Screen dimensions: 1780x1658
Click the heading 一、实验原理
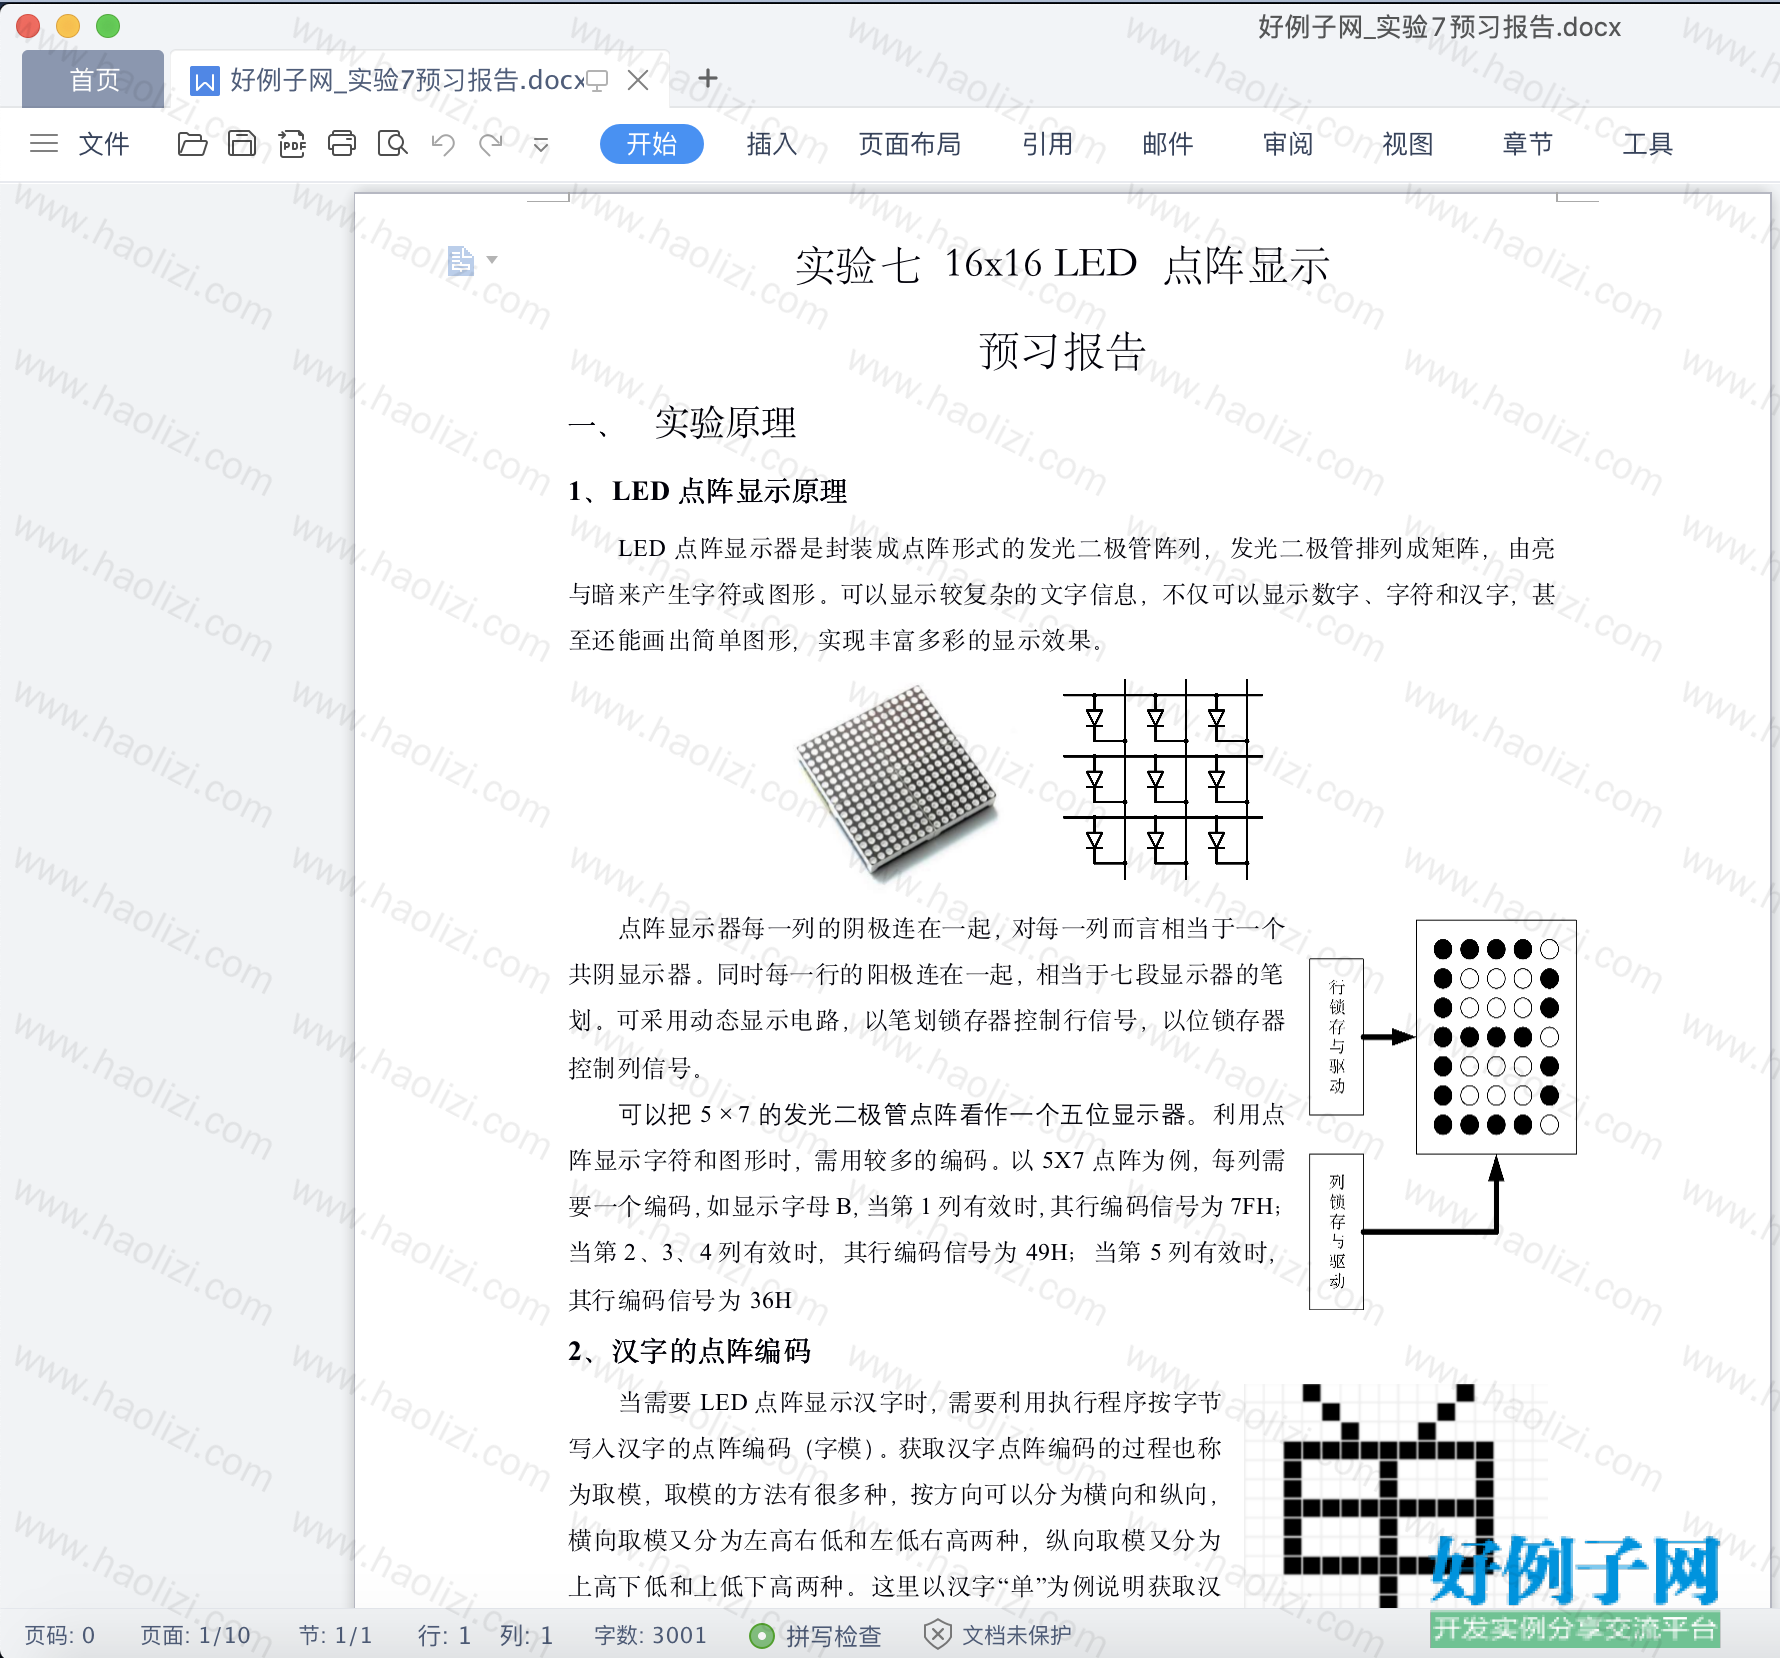coord(682,423)
